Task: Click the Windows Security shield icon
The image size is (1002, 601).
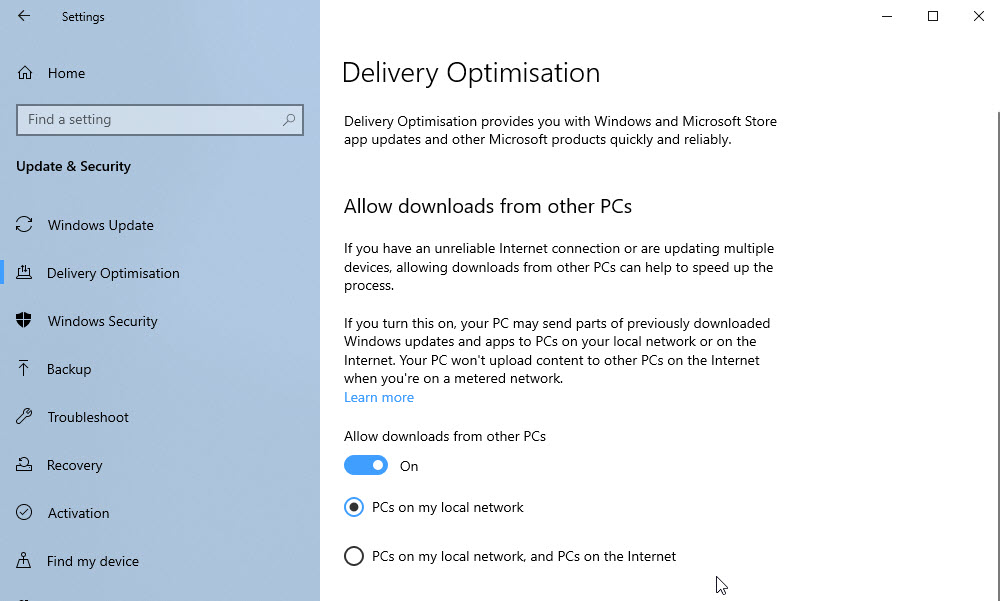Action: pyautogui.click(x=24, y=320)
